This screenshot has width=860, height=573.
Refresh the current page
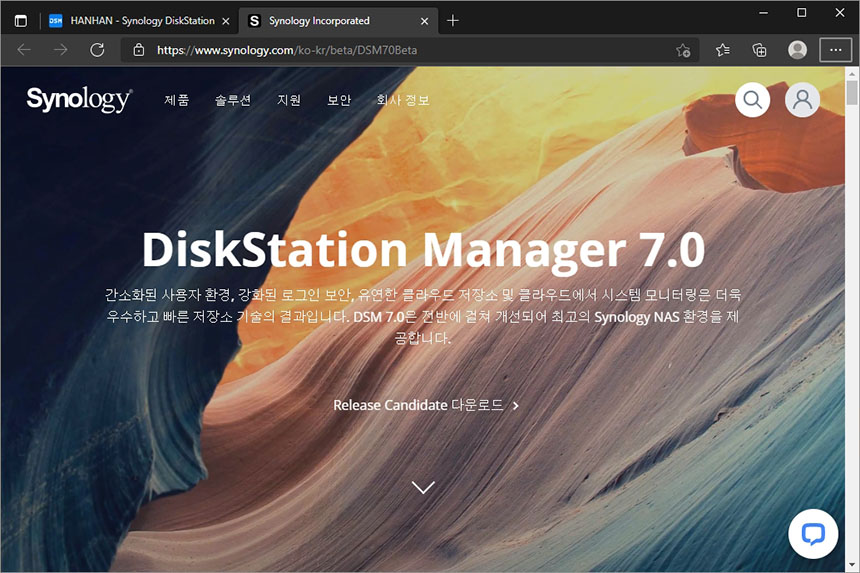point(97,50)
